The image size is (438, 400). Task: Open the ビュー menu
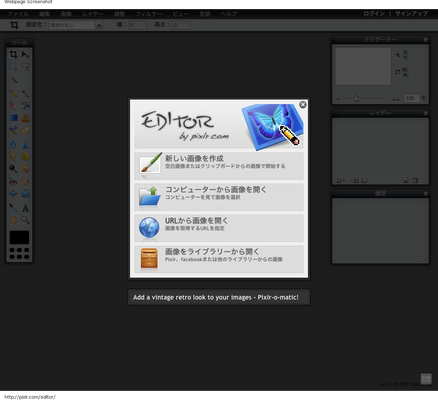tap(180, 14)
